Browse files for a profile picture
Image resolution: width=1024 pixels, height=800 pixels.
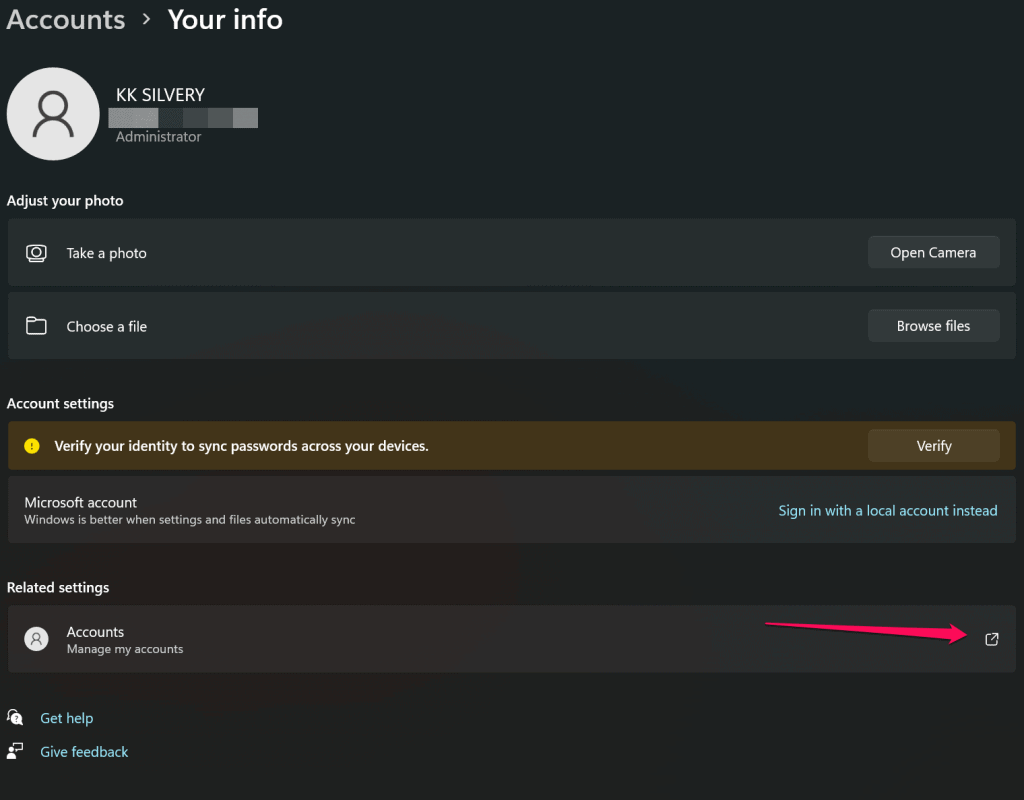point(933,326)
